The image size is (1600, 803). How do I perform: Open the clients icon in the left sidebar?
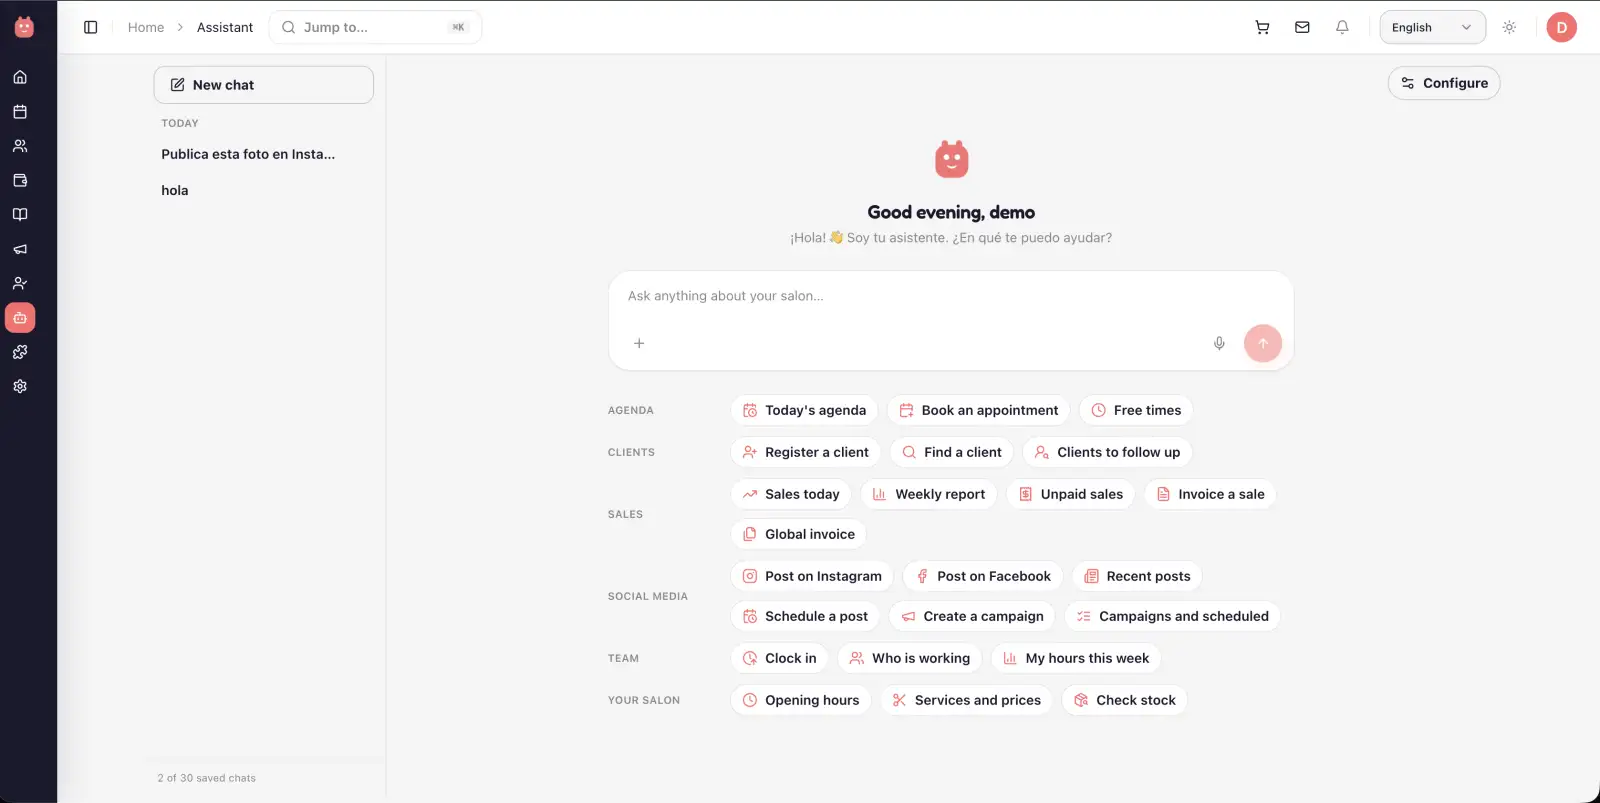point(20,146)
